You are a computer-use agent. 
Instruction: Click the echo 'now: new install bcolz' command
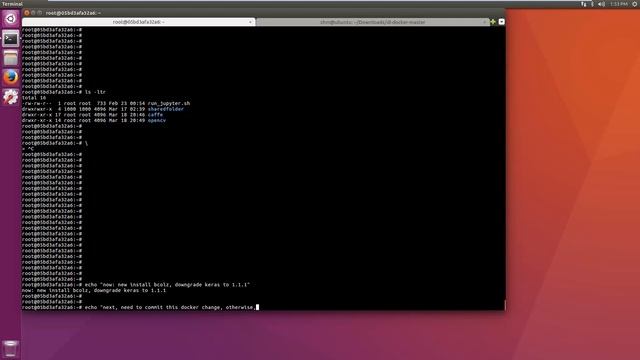click(167, 285)
